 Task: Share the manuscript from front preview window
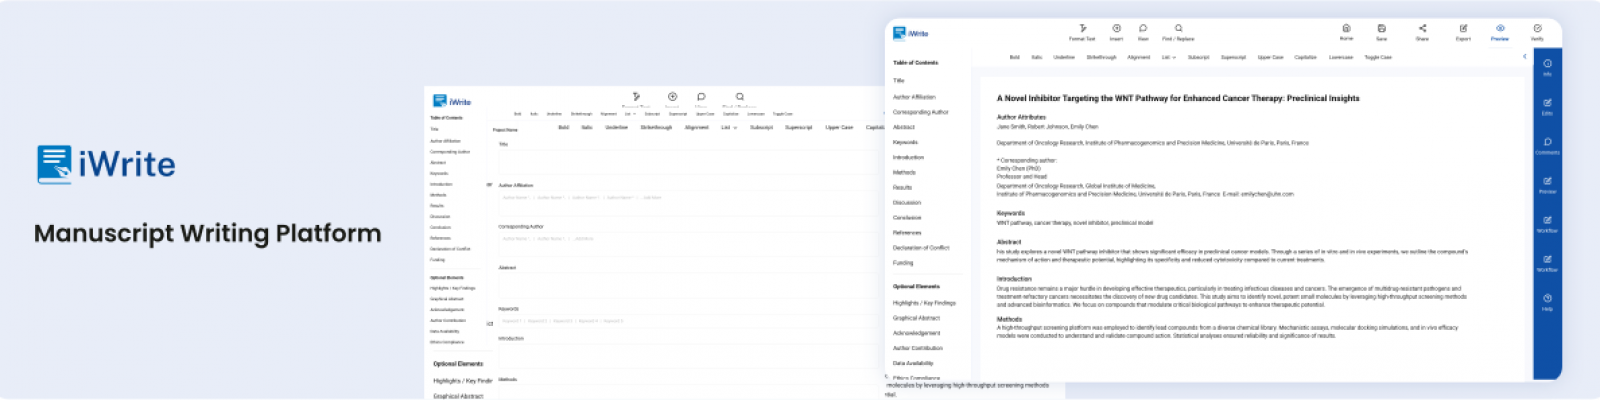pyautogui.click(x=1422, y=32)
